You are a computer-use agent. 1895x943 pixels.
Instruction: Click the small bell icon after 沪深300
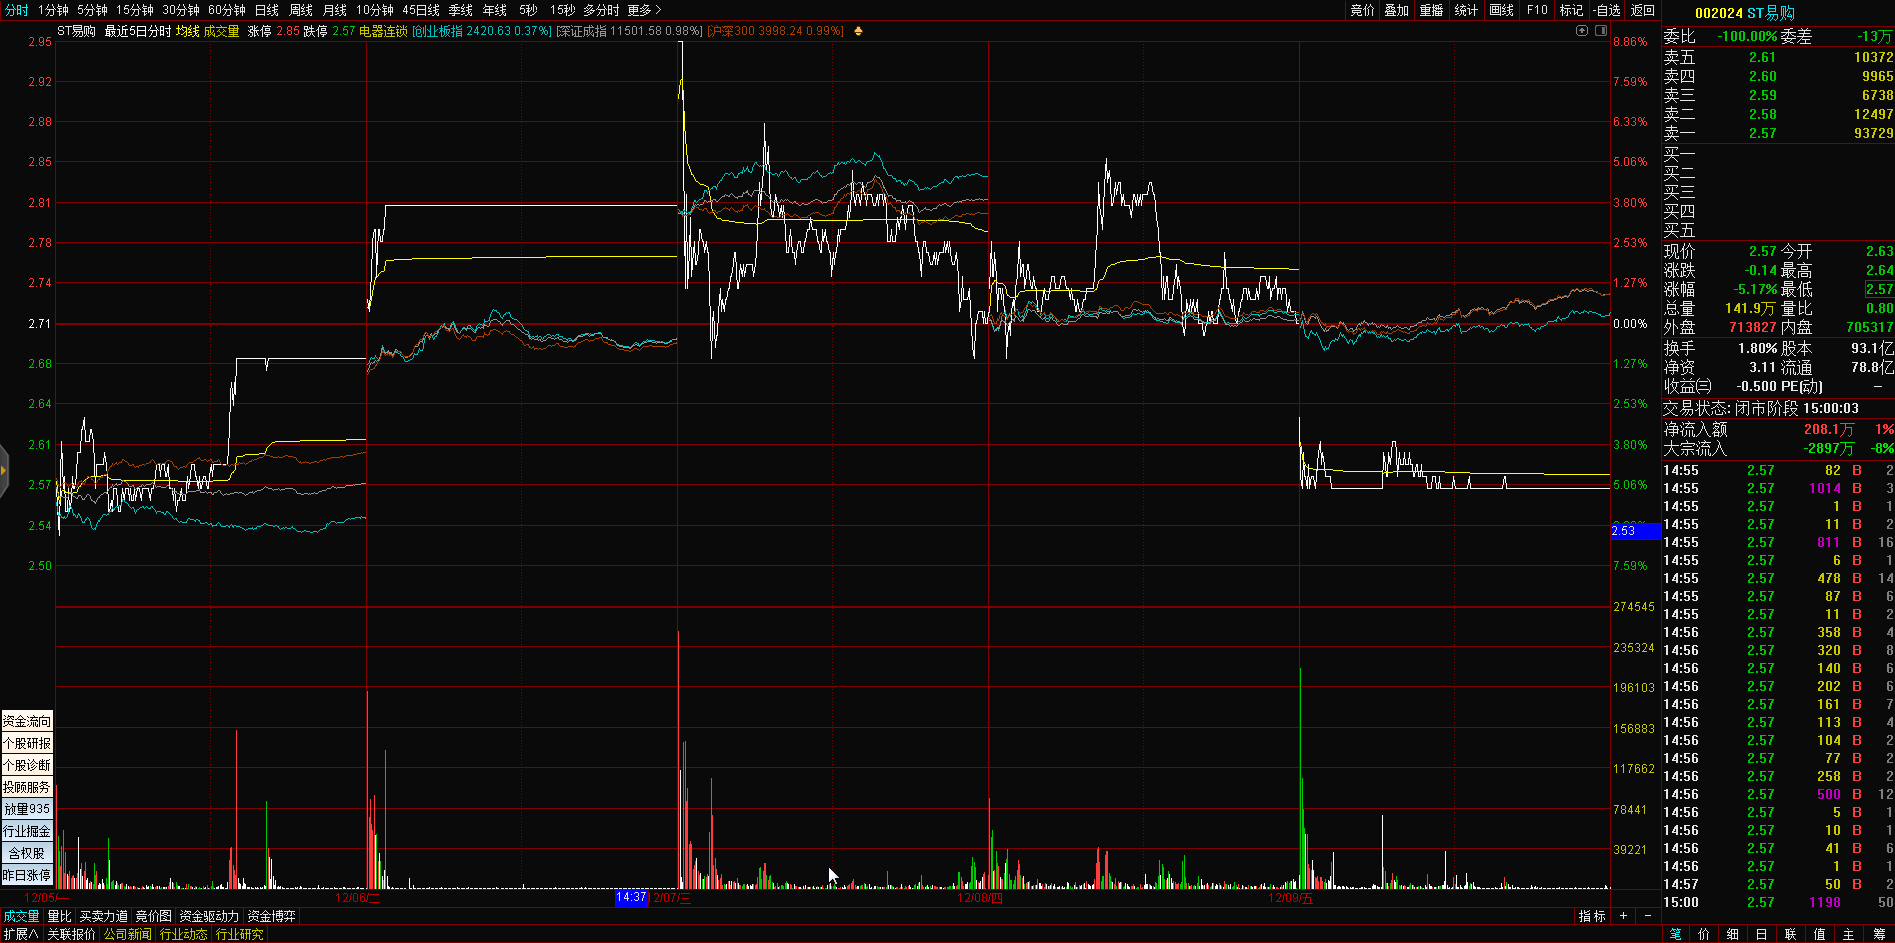pyautogui.click(x=858, y=31)
